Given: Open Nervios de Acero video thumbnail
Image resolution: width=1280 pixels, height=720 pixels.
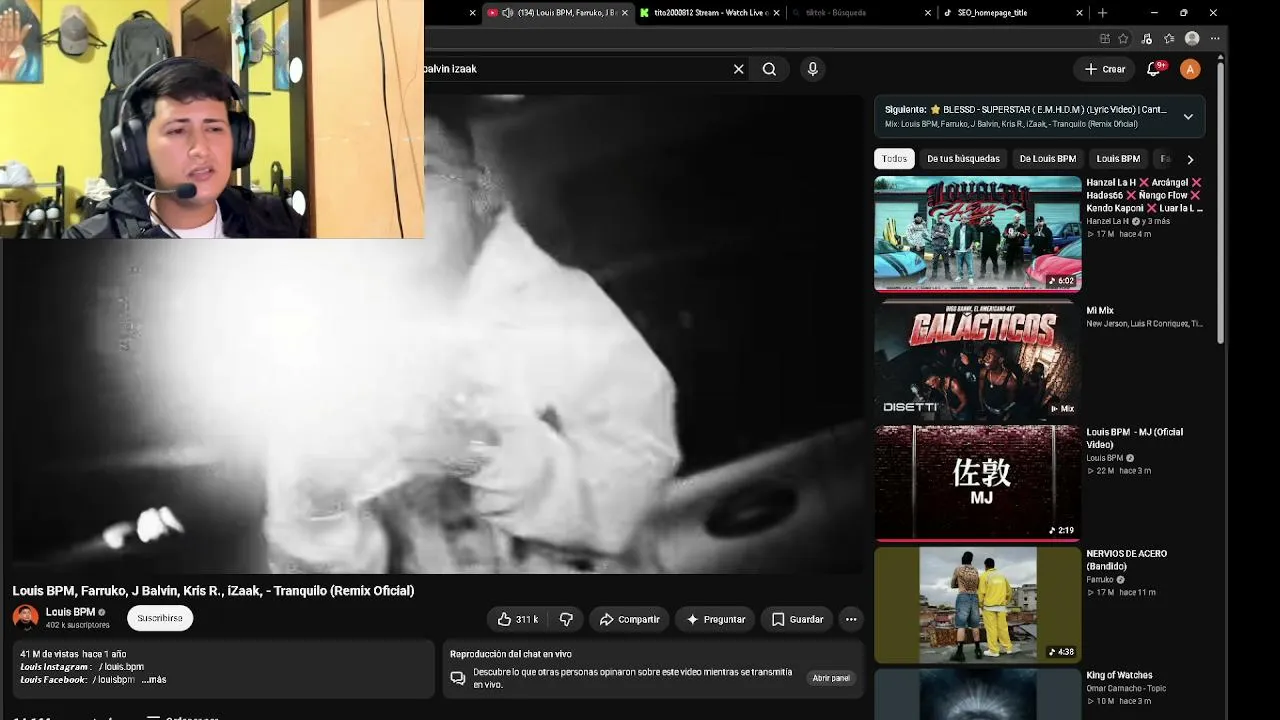Looking at the screenshot, I should 977,604.
